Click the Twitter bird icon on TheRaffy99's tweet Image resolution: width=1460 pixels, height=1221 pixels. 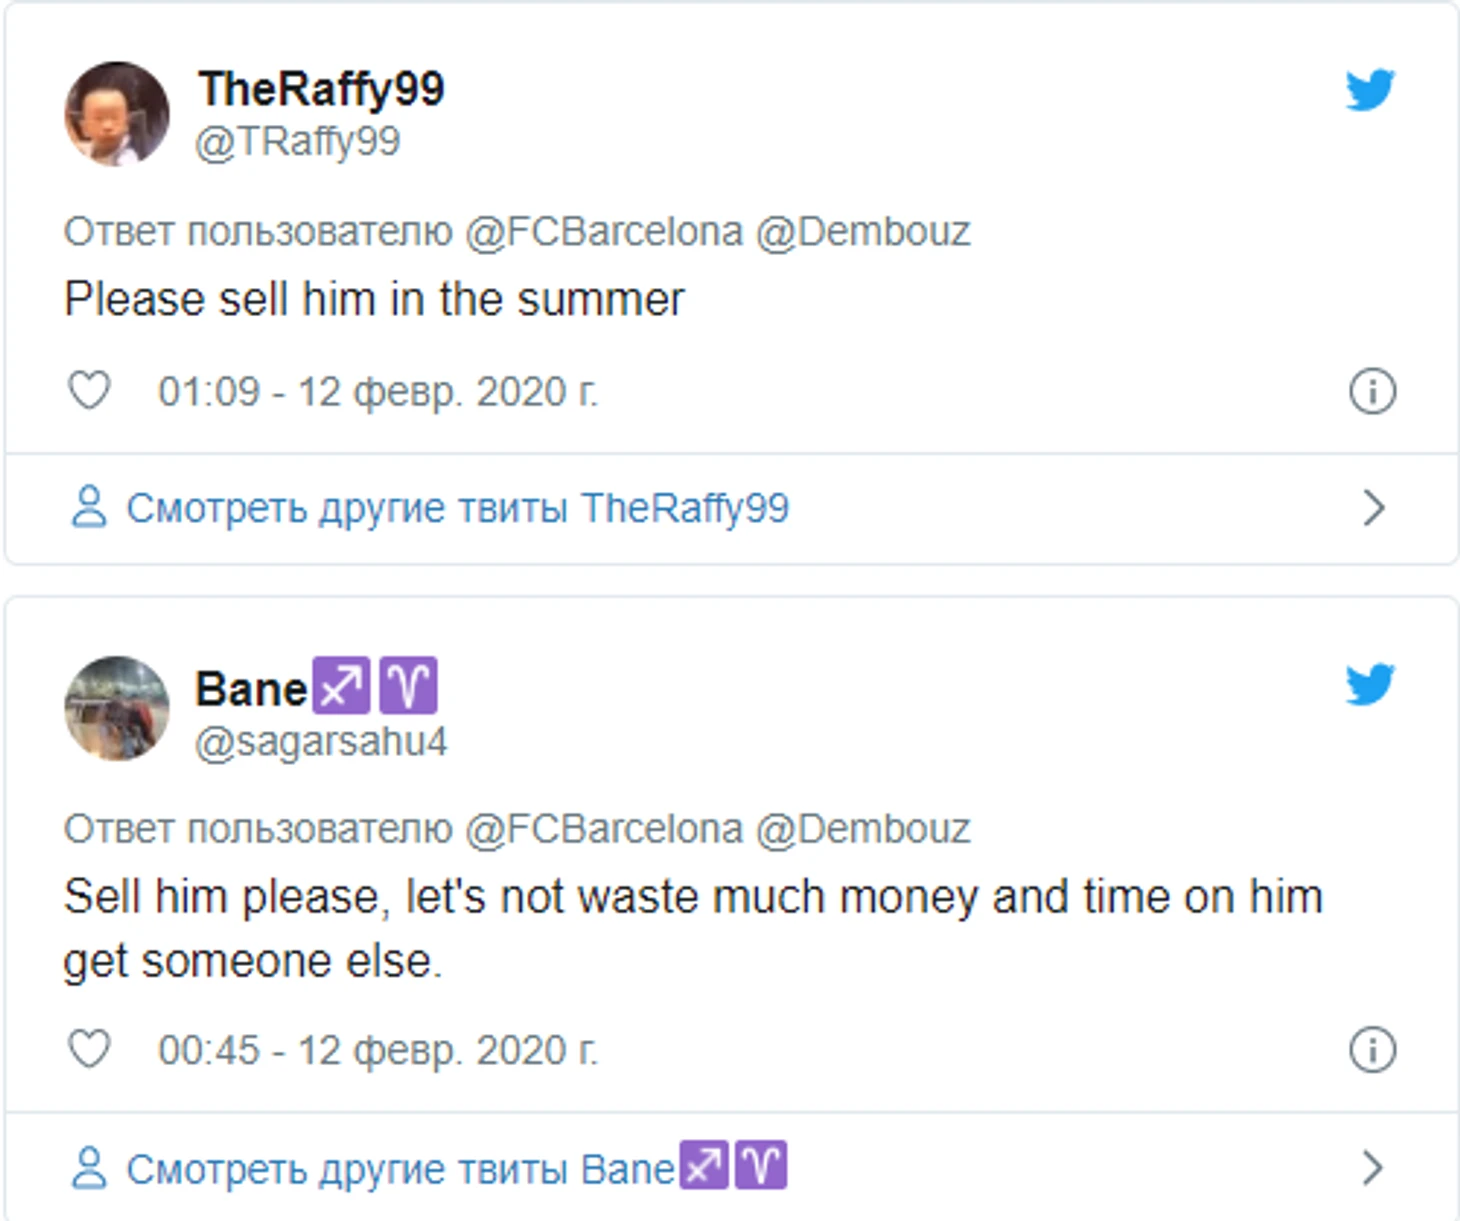pyautogui.click(x=1369, y=90)
